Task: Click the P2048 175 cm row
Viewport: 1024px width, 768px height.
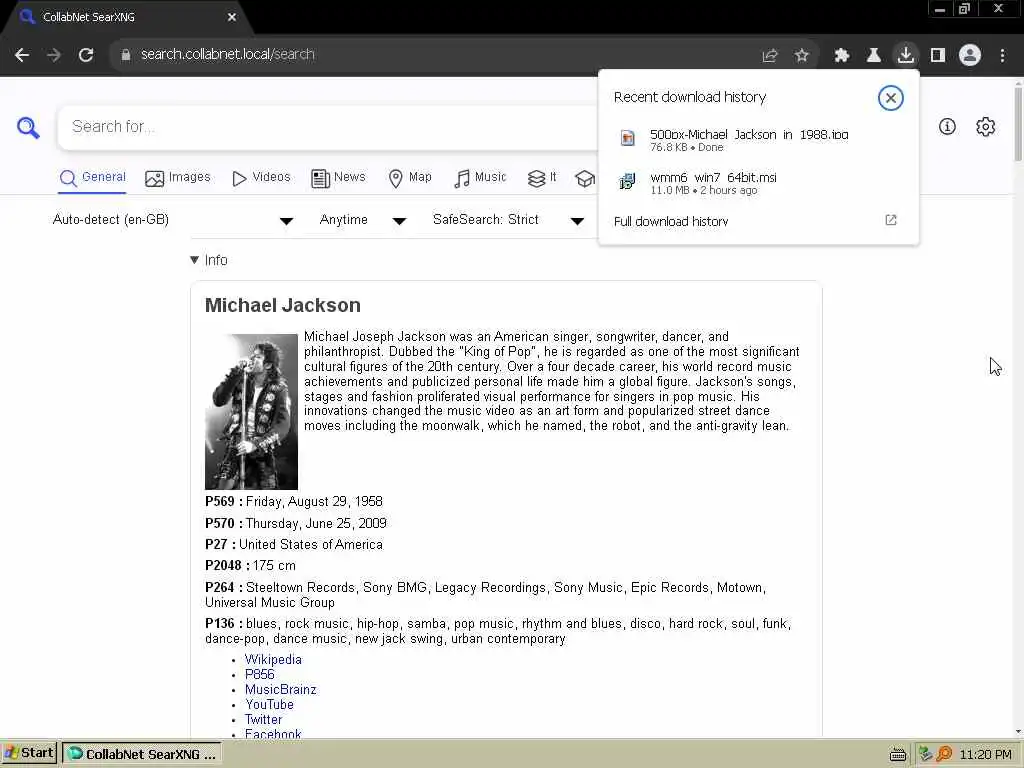Action: tap(250, 566)
